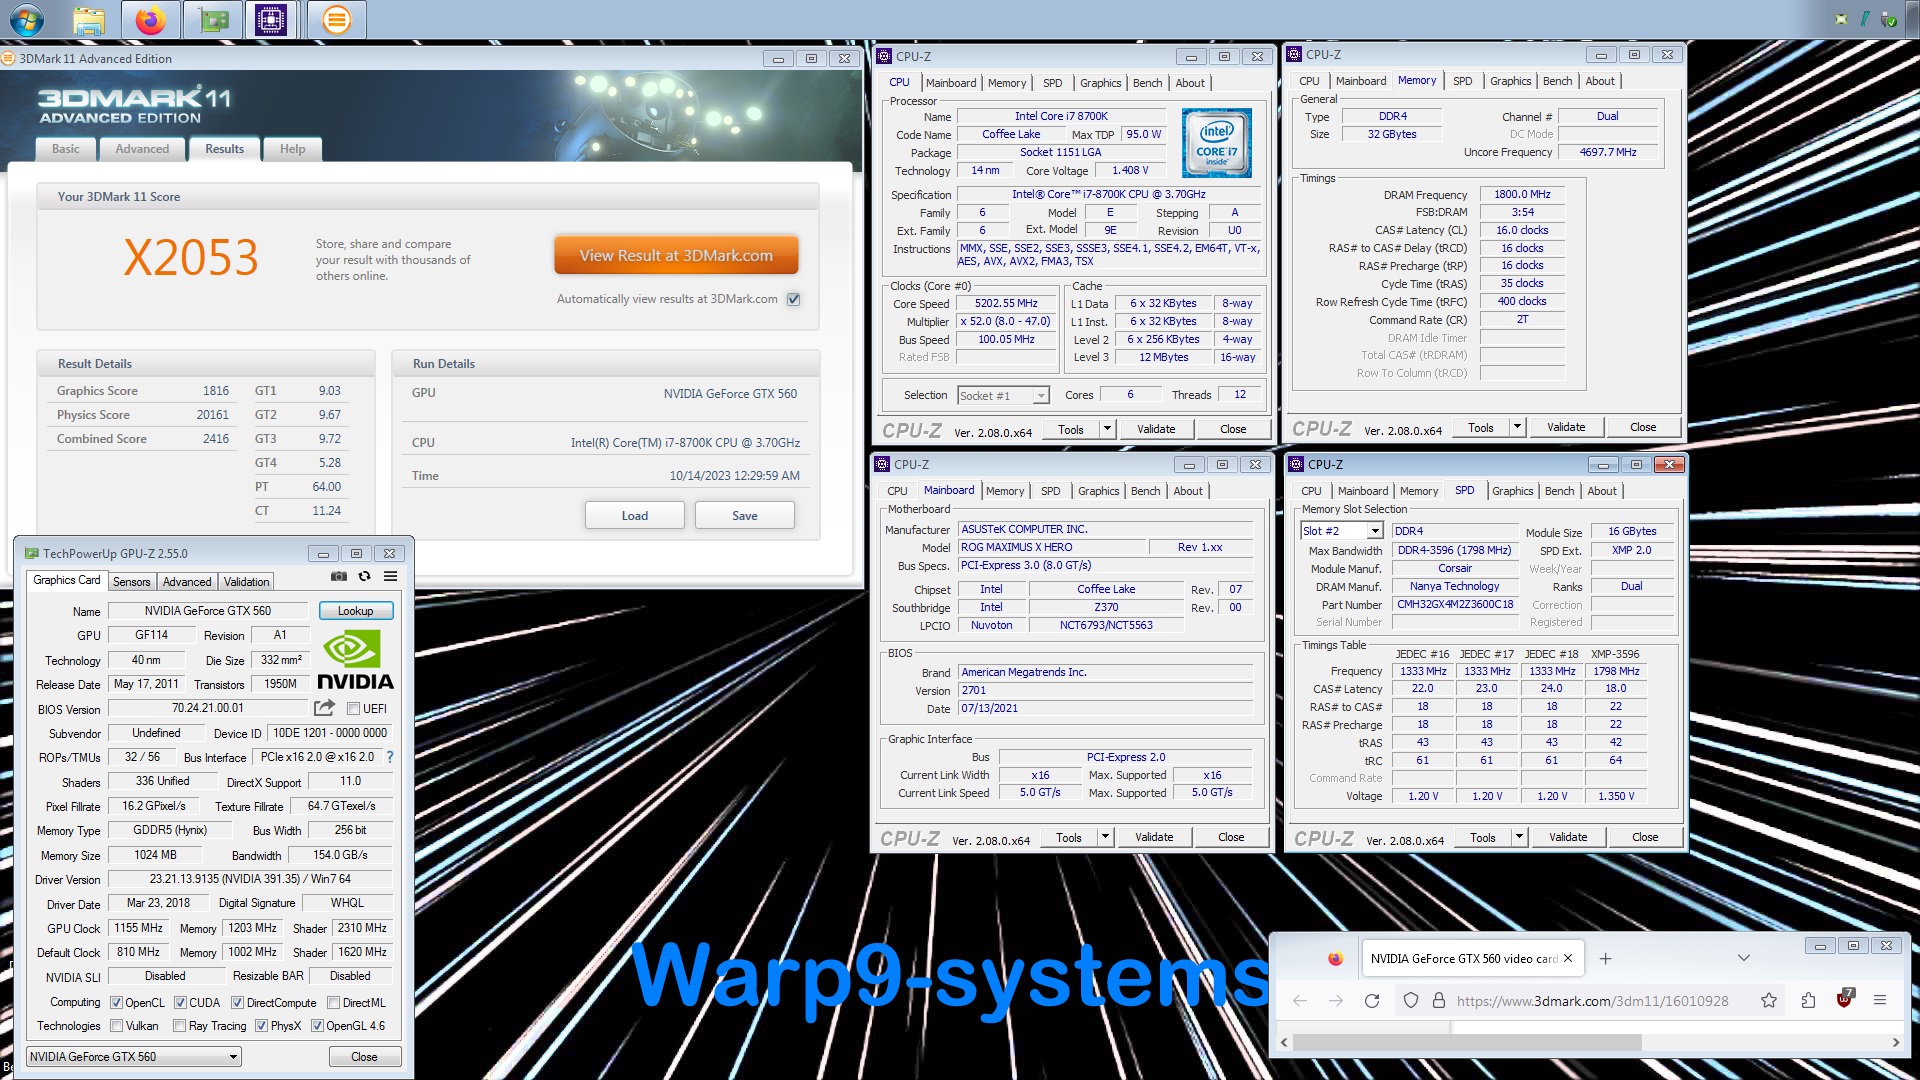Expand Tools arrow in CPU tab window
This screenshot has width=1920, height=1080.
pyautogui.click(x=1107, y=429)
